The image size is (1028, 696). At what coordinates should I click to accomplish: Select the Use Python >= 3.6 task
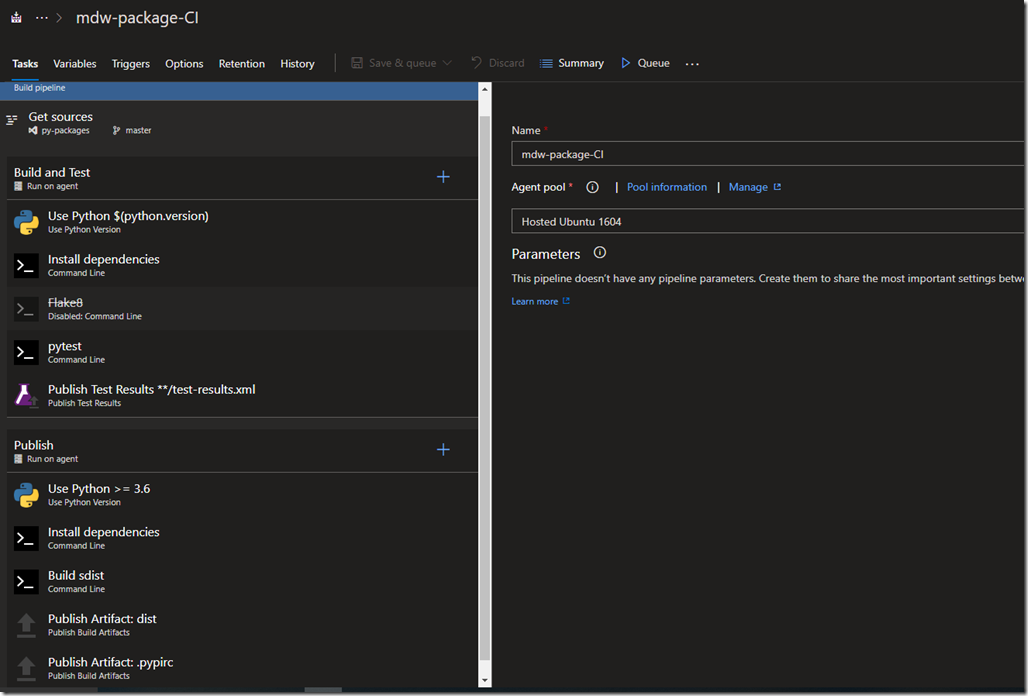pos(243,494)
